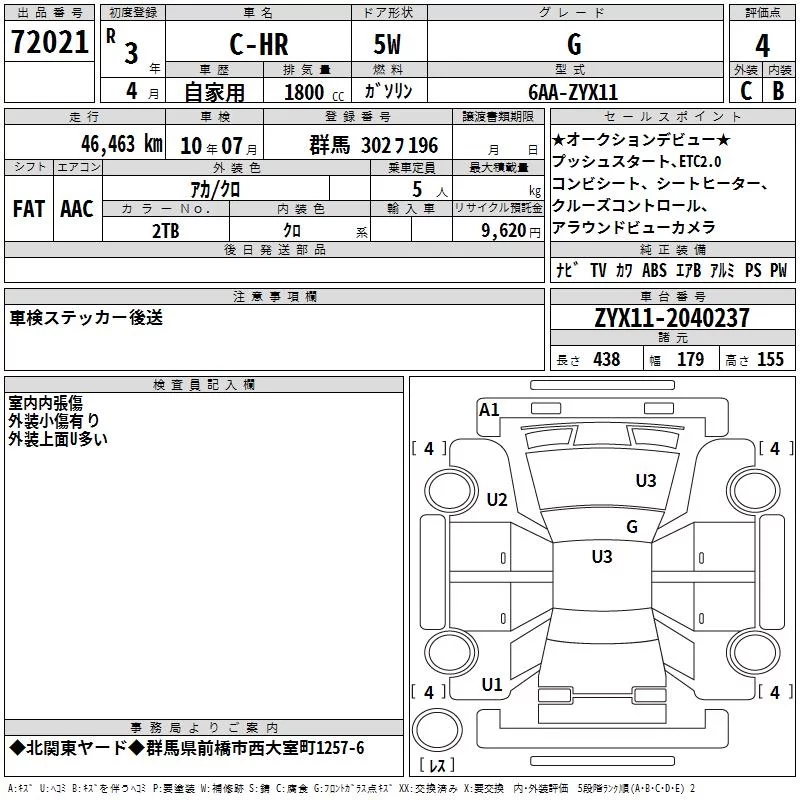Select プッシュスタート、ETC2.0 line
The width and height of the screenshot is (800, 800).
point(637,161)
